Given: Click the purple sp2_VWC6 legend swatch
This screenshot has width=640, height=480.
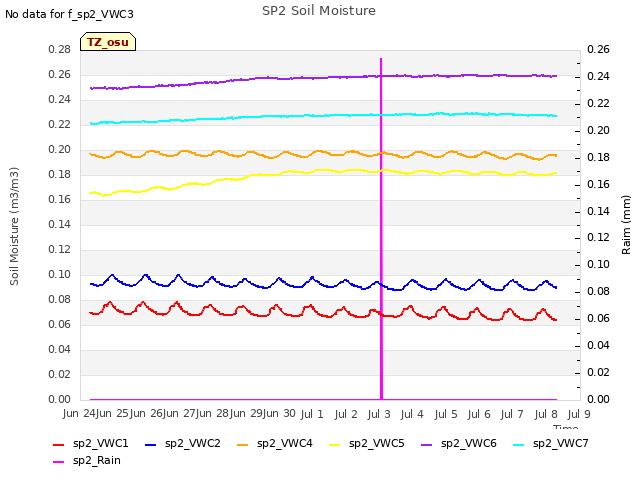Looking at the screenshot, I should click(427, 444).
